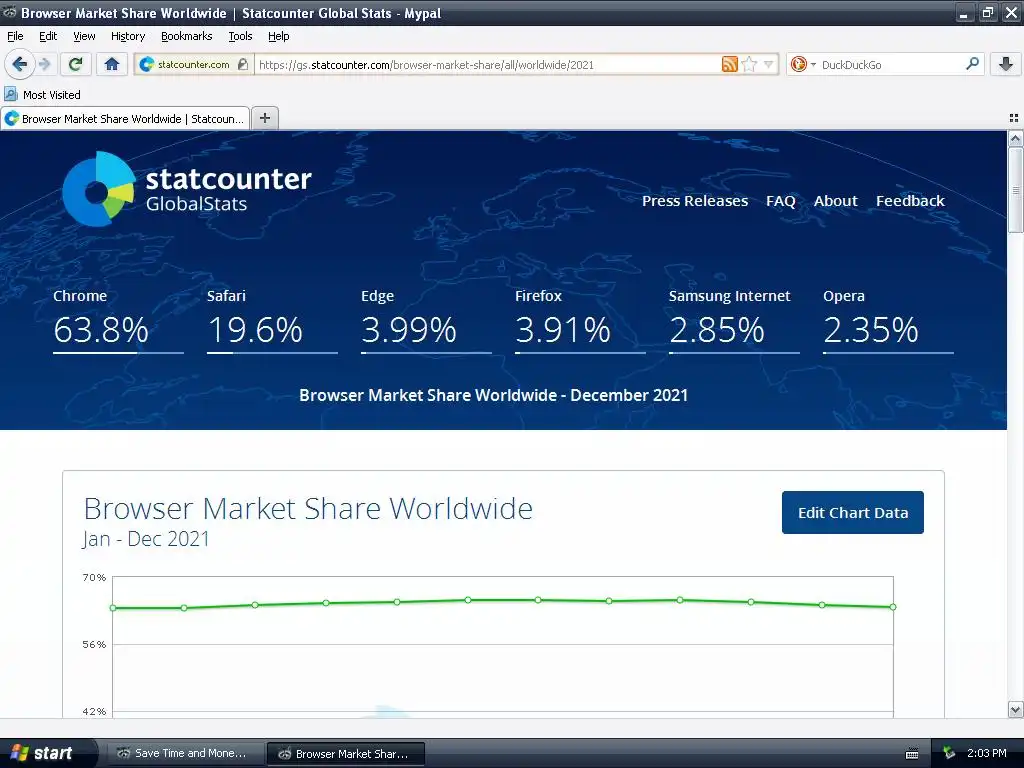This screenshot has height=768, width=1024.
Task: Click the first data point on green chart line
Action: click(x=113, y=608)
